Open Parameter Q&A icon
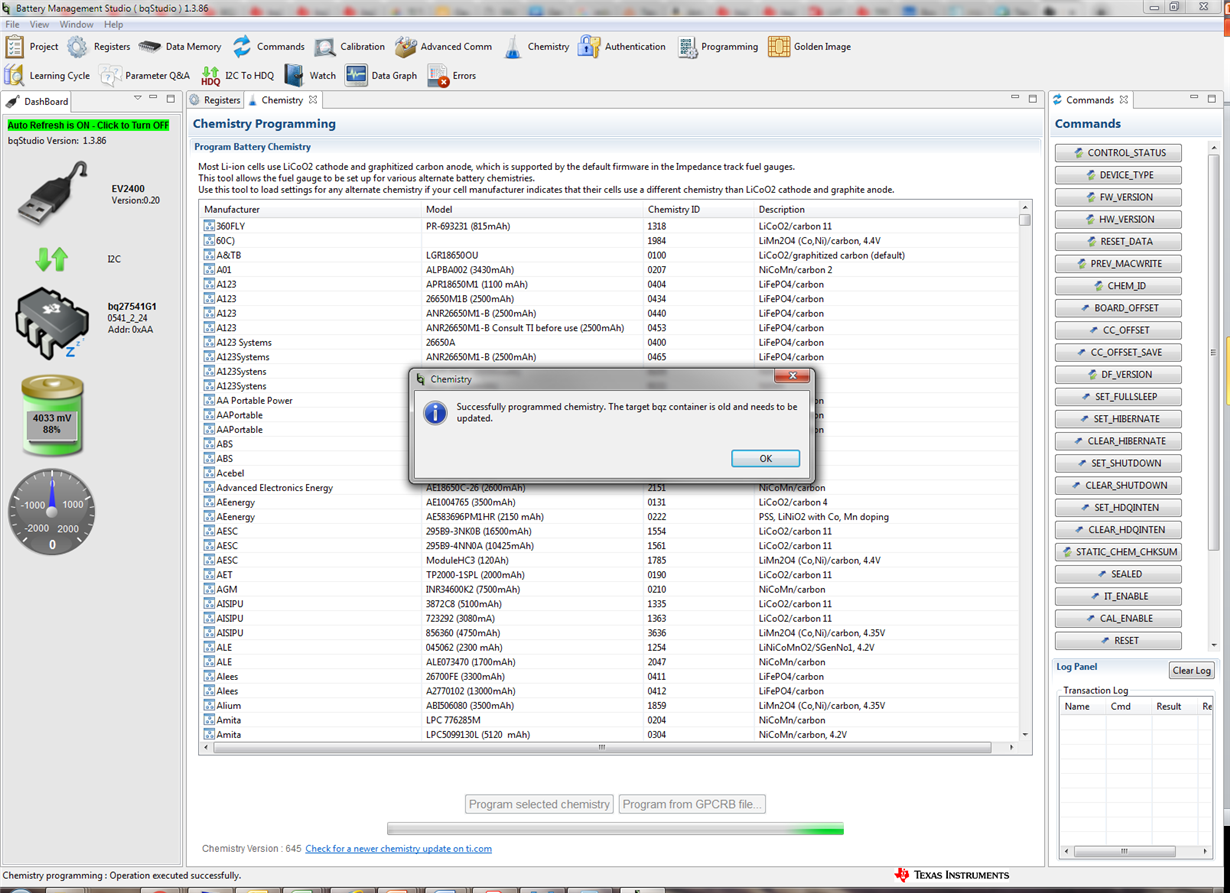 (x=110, y=75)
